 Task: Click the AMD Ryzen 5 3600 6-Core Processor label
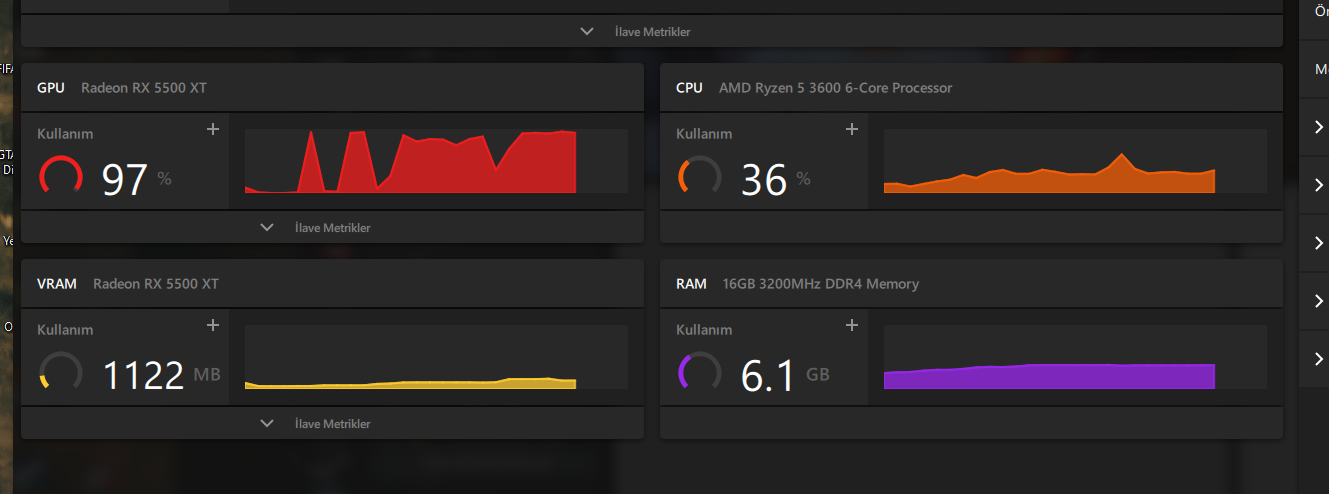click(835, 87)
